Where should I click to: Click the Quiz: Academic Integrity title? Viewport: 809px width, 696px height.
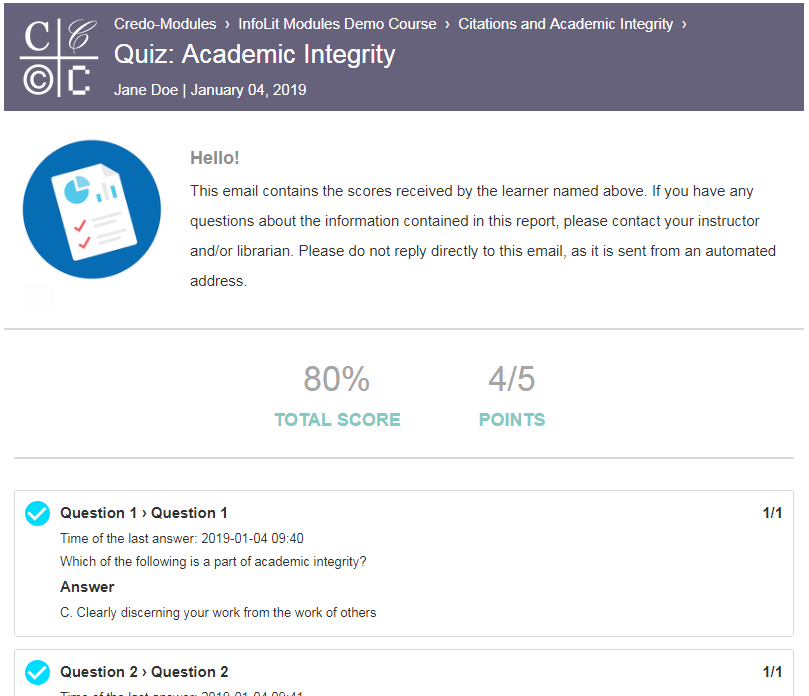pyautogui.click(x=254, y=55)
